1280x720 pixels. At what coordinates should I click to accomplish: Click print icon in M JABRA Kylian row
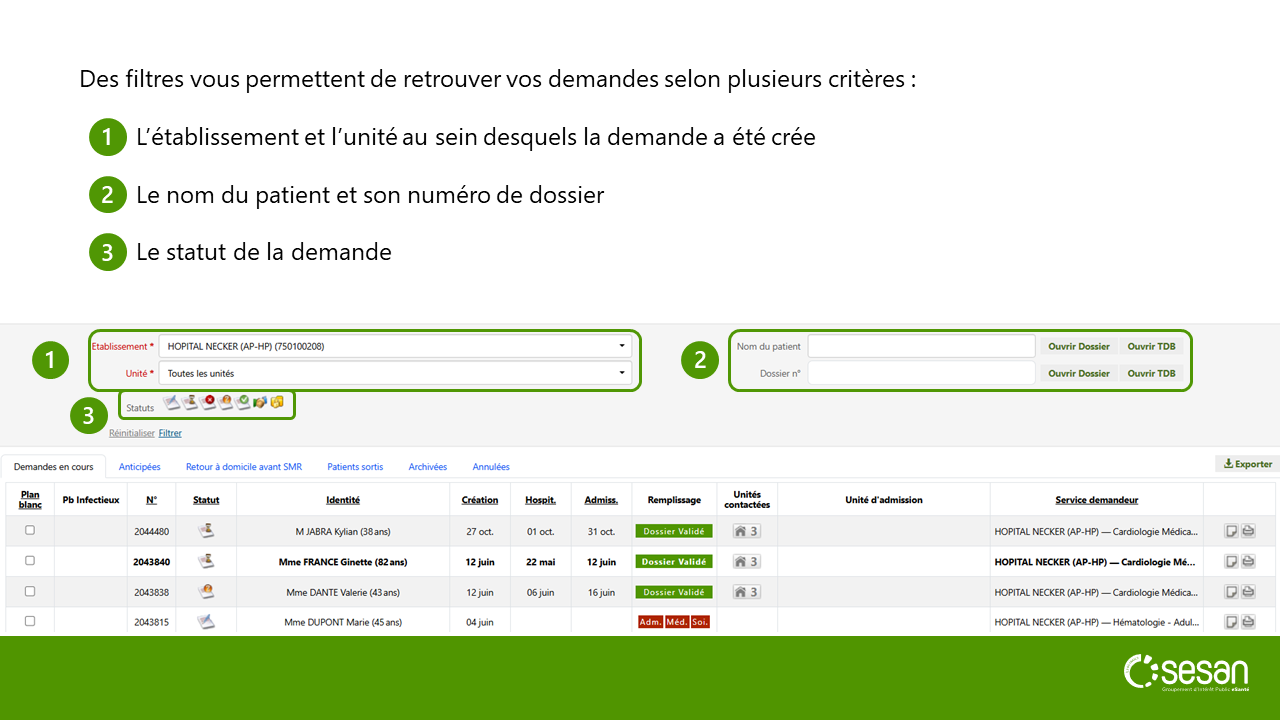pos(1248,531)
